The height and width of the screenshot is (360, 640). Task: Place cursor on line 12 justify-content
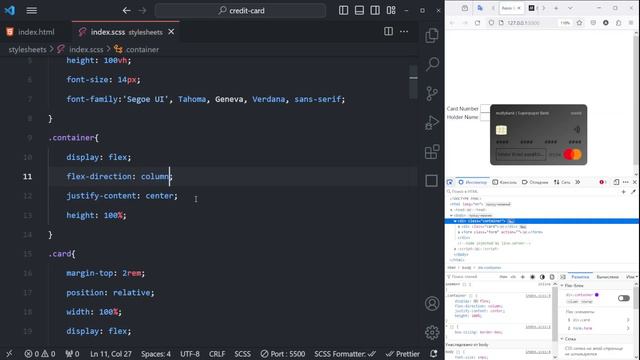[x=122, y=196]
